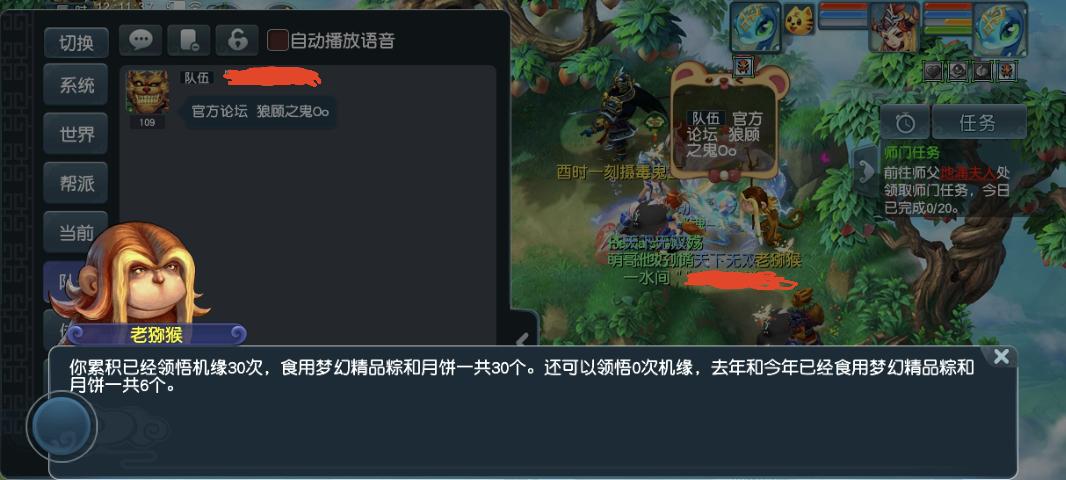Click the blue dragon character portrait at far right
The height and width of the screenshot is (480, 1066).
[1000, 29]
